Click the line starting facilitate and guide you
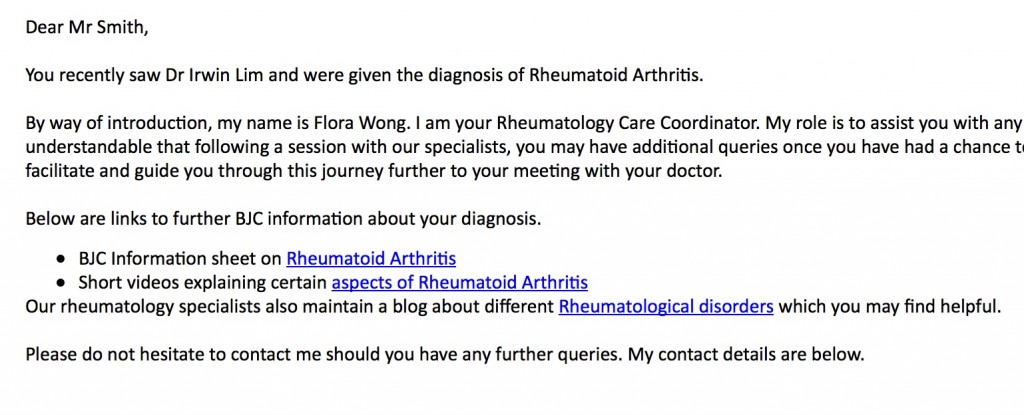 tap(374, 174)
